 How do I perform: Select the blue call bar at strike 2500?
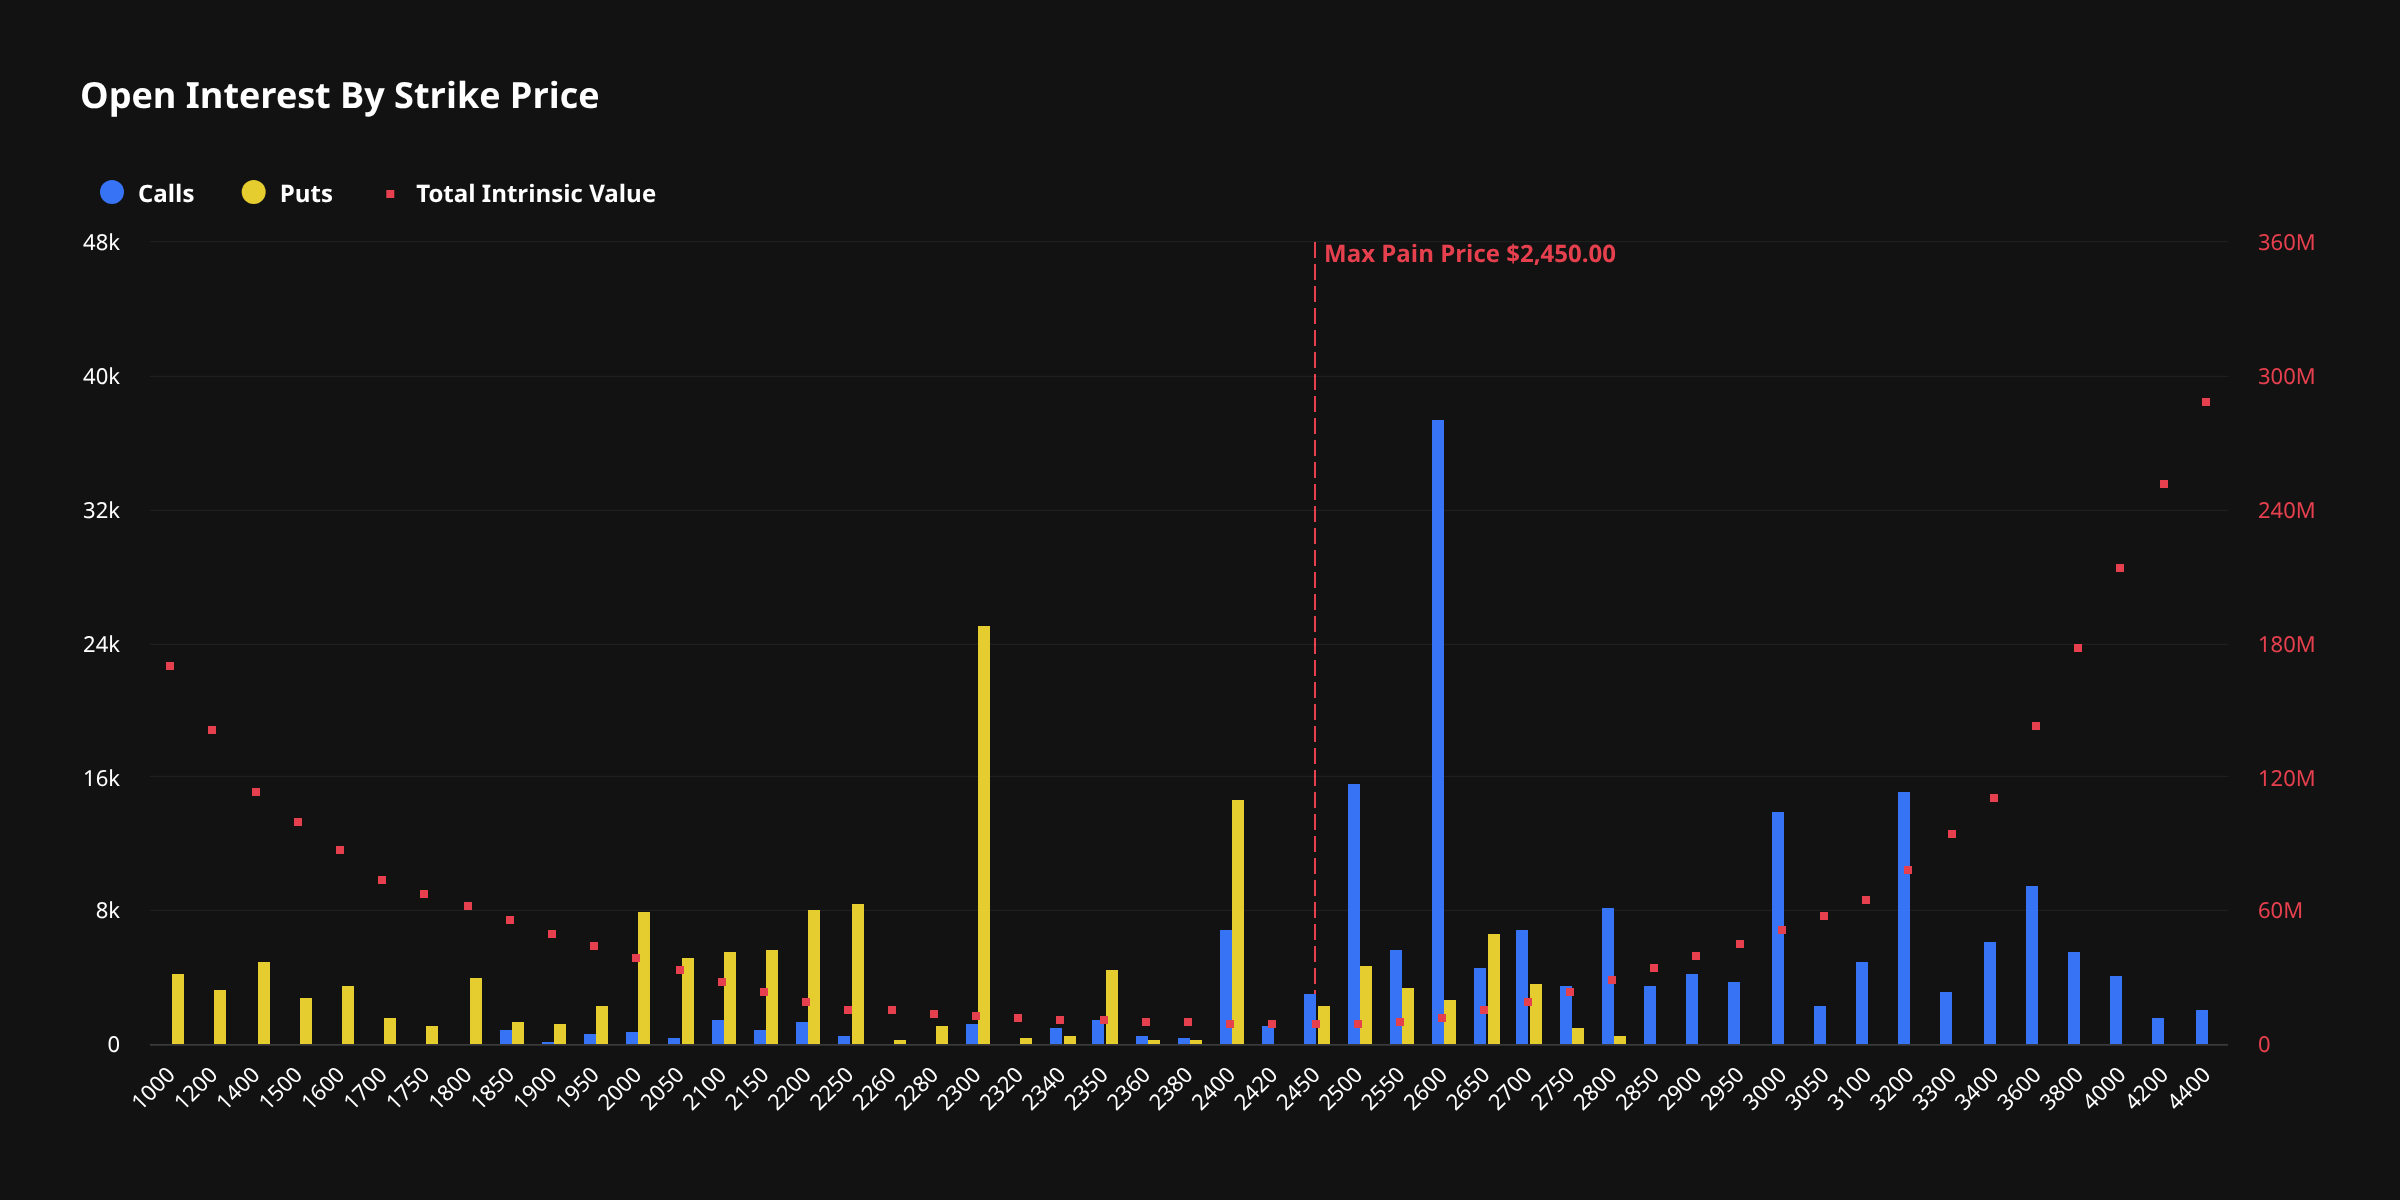click(1354, 914)
